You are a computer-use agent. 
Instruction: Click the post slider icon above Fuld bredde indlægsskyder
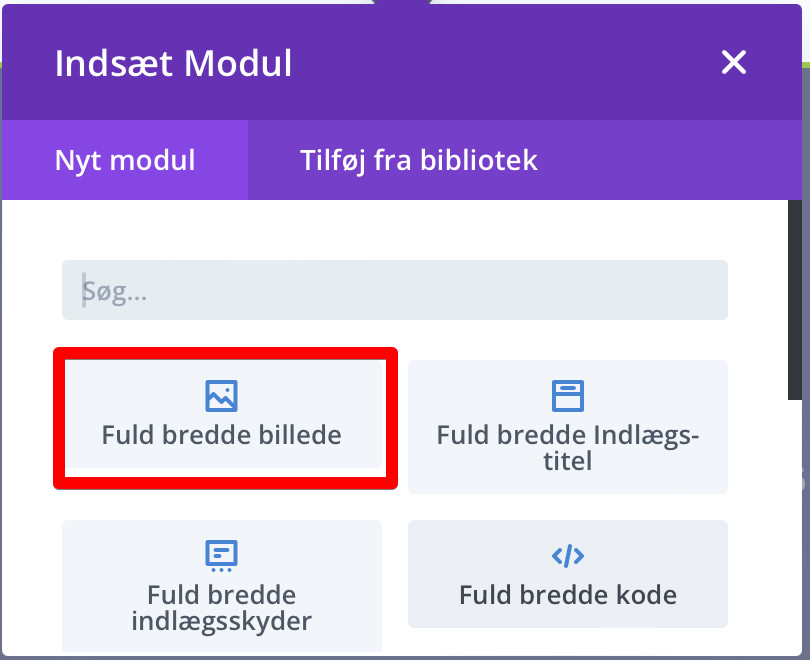pos(221,554)
